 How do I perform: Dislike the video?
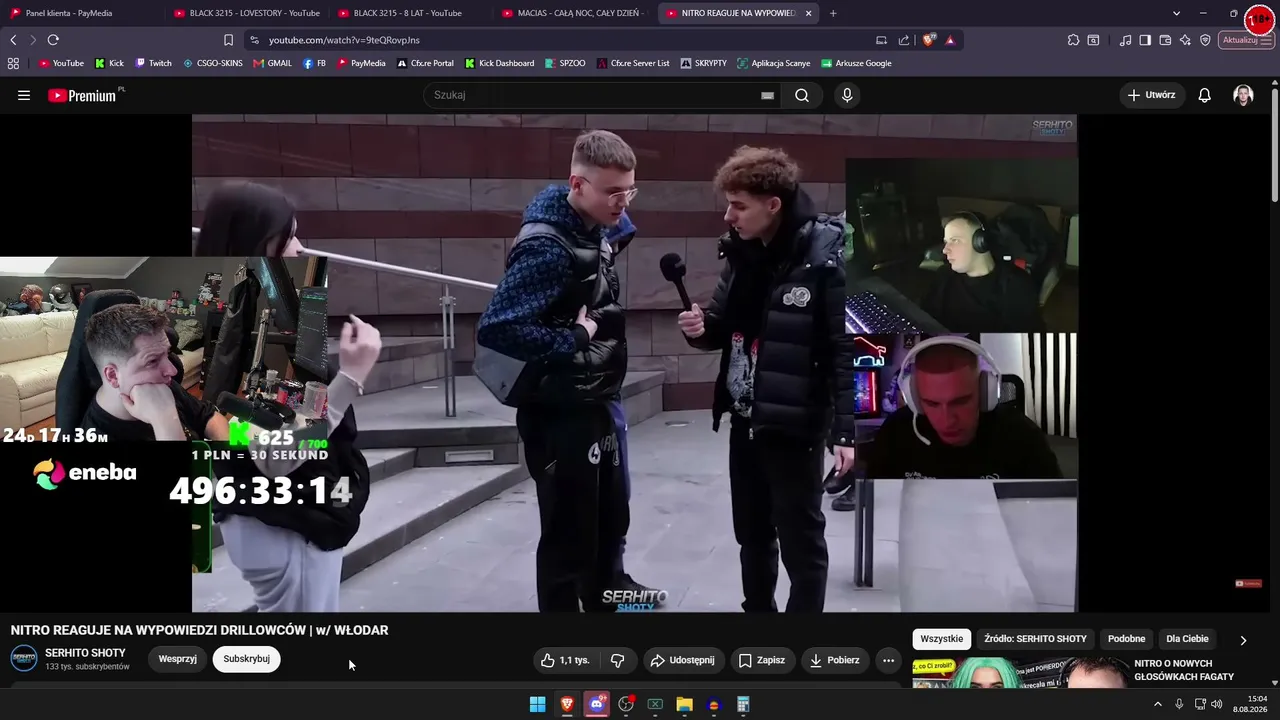click(617, 660)
